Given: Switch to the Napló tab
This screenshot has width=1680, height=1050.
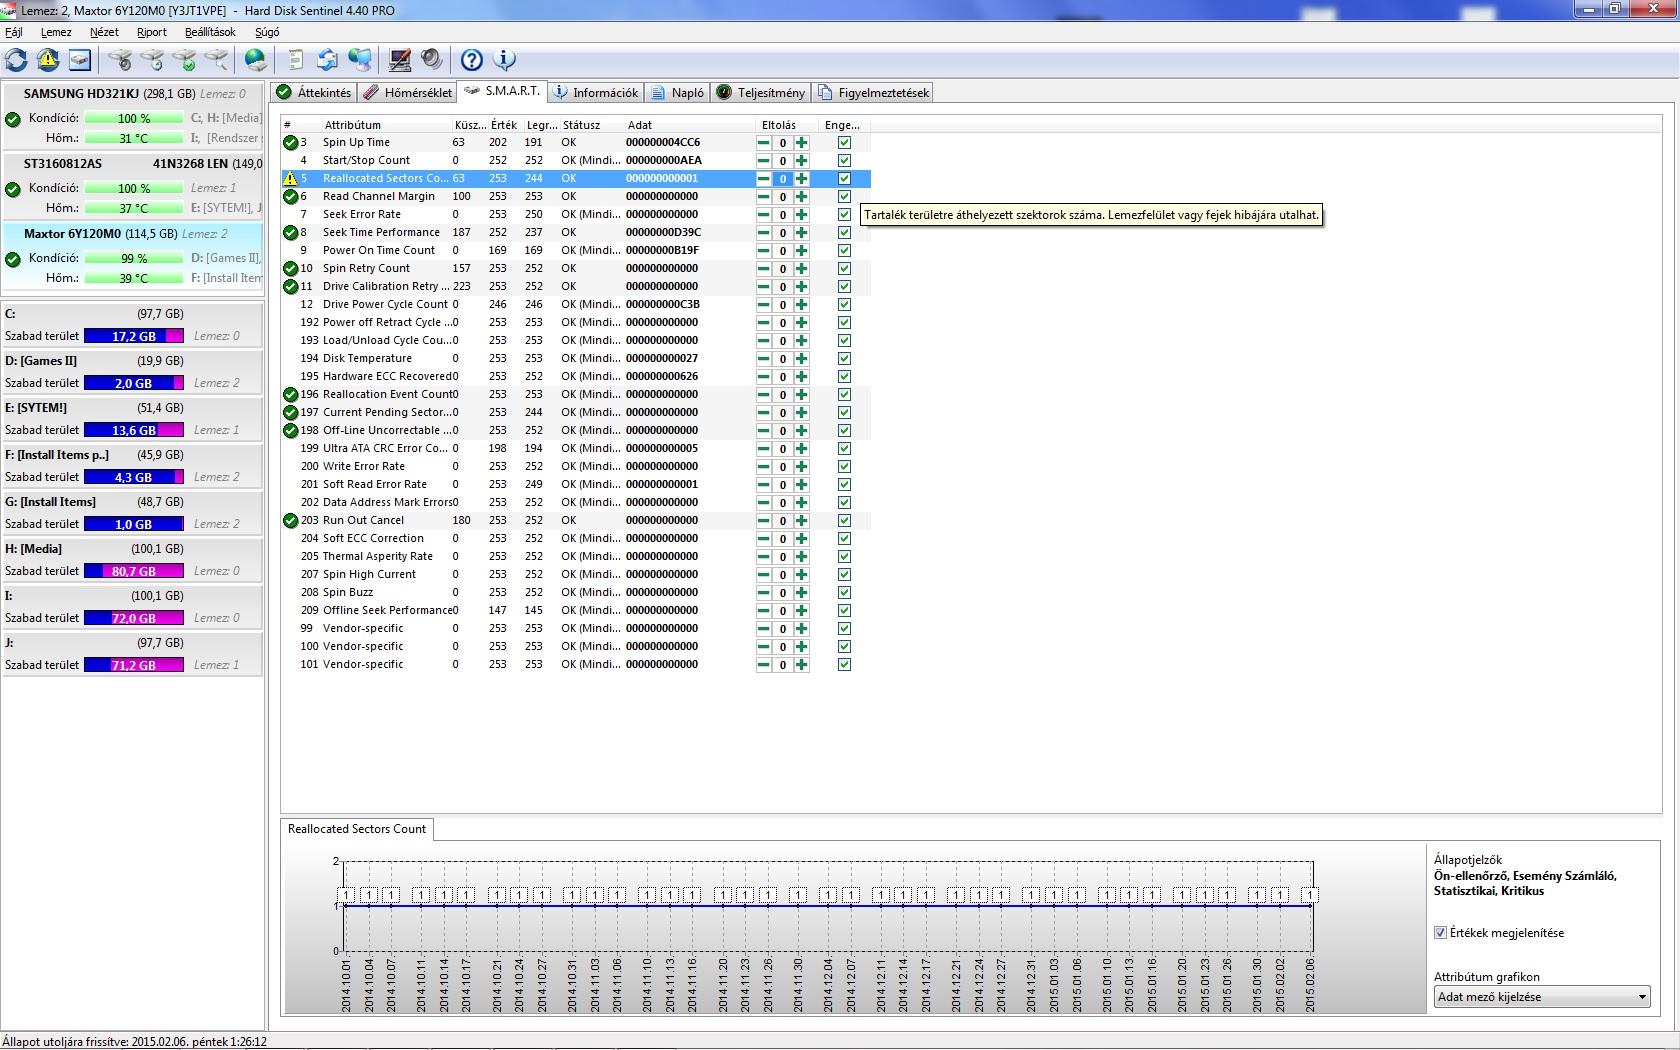Looking at the screenshot, I should (x=677, y=93).
